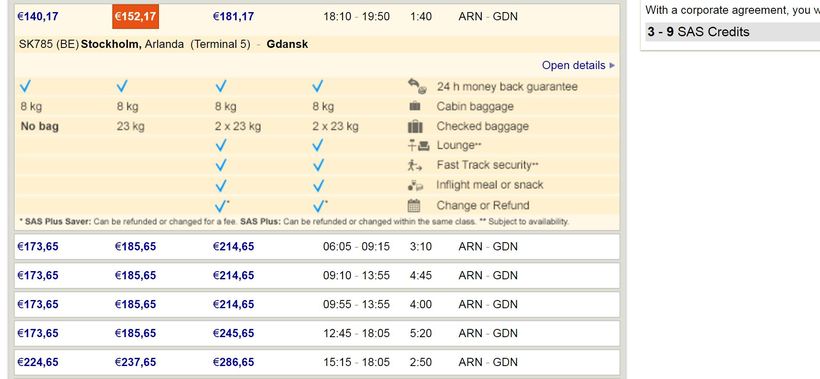Screen dimensions: 820x379
Task: Click the Checked baggage suitcase icon
Action: point(415,127)
